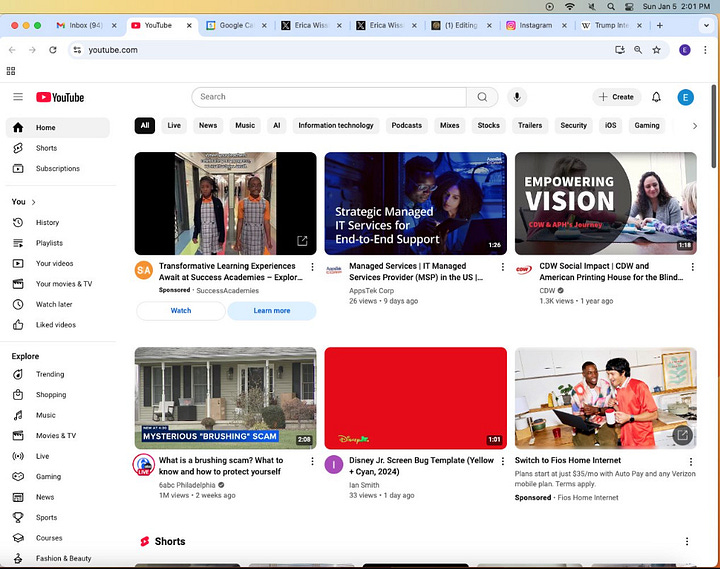Open Mysterious Brushing Scam thumbnail
Viewport: 720px width, 569px height.
[225, 398]
